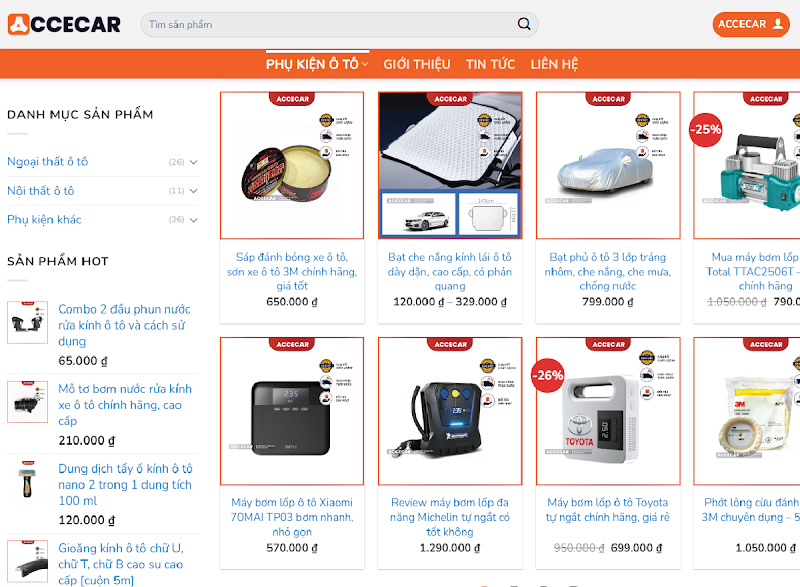The width and height of the screenshot is (800, 587).
Task: Open the PHỤ KIỆN Ô TÔ dropdown menu
Action: tap(317, 64)
